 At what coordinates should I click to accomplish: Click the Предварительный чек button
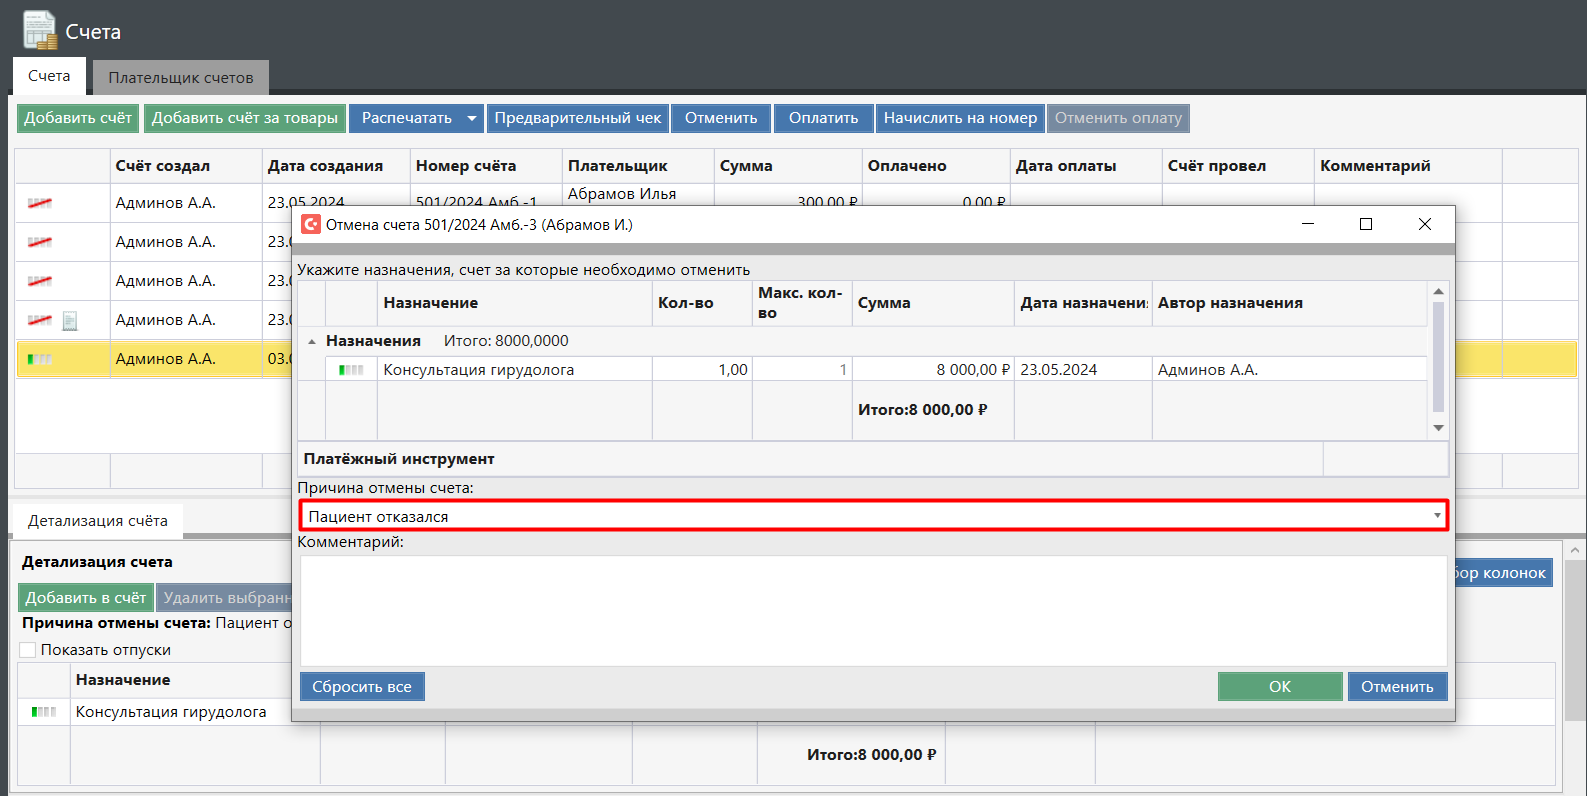point(578,118)
